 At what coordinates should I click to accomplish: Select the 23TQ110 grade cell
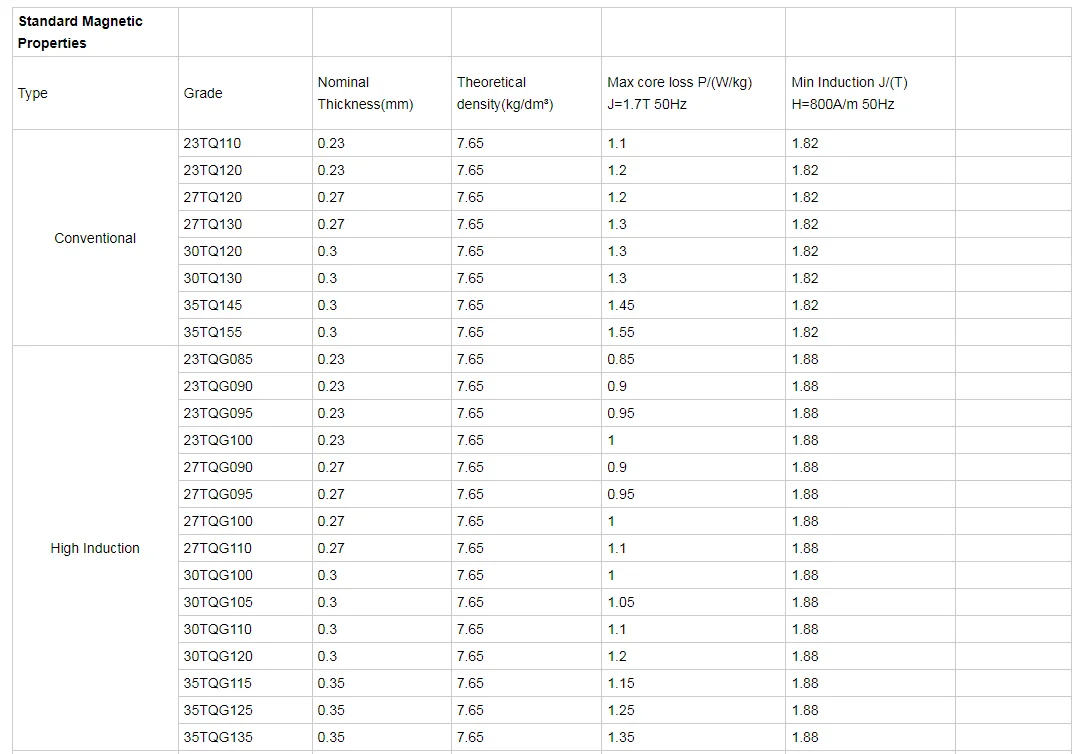coord(213,143)
